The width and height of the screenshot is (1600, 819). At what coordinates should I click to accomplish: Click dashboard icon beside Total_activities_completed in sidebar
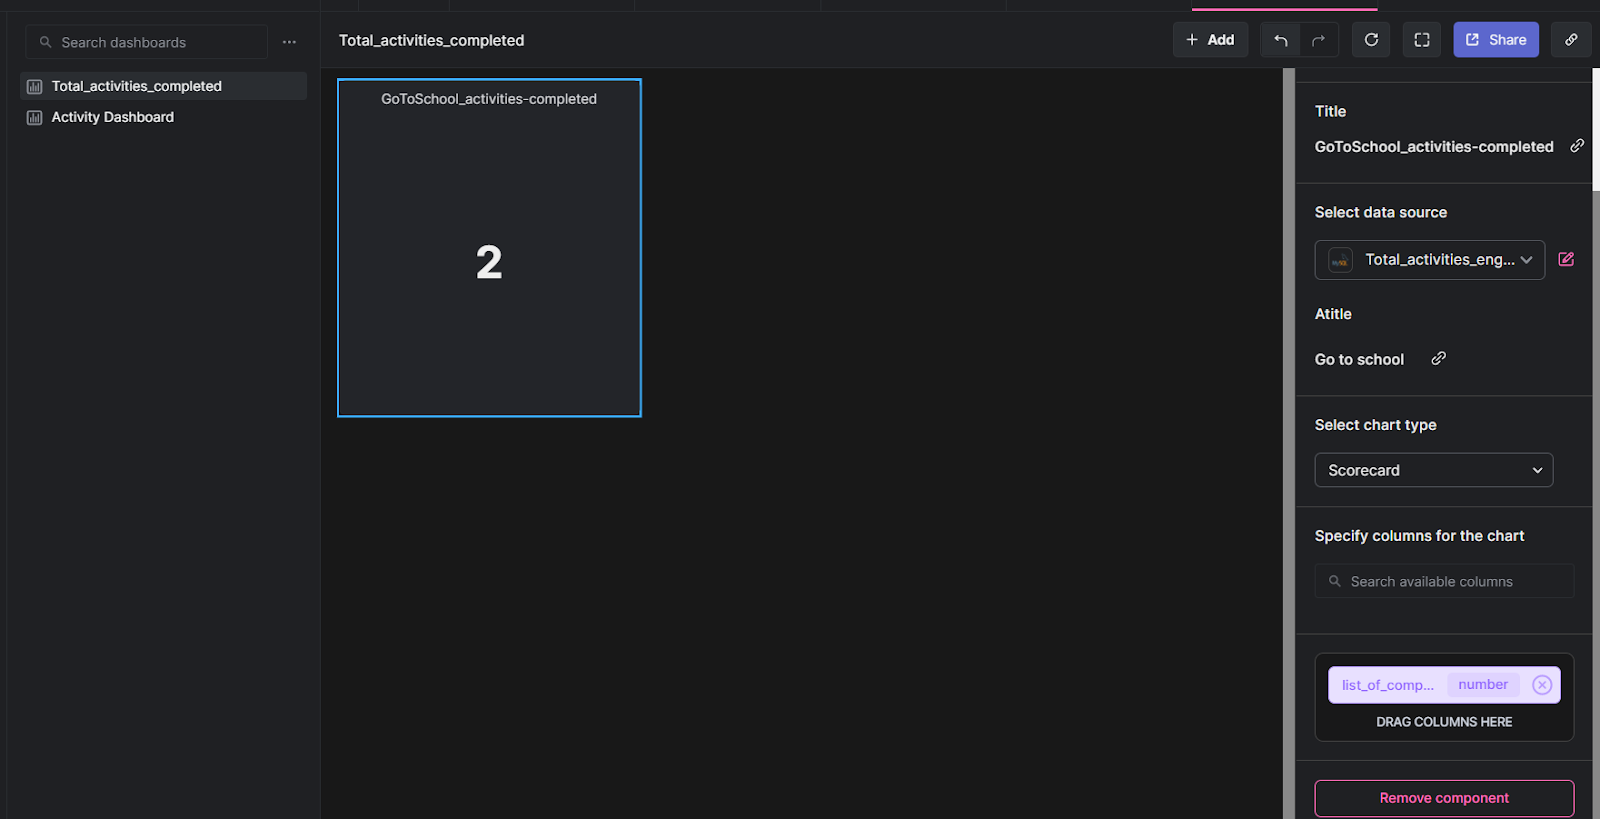click(35, 87)
